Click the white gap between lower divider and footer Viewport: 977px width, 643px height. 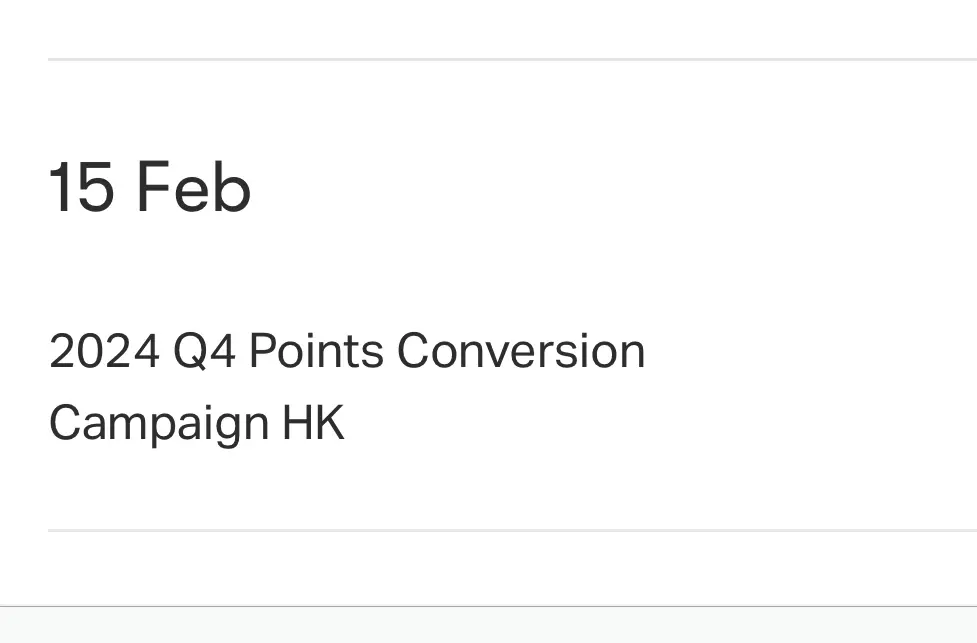[x=488, y=569]
